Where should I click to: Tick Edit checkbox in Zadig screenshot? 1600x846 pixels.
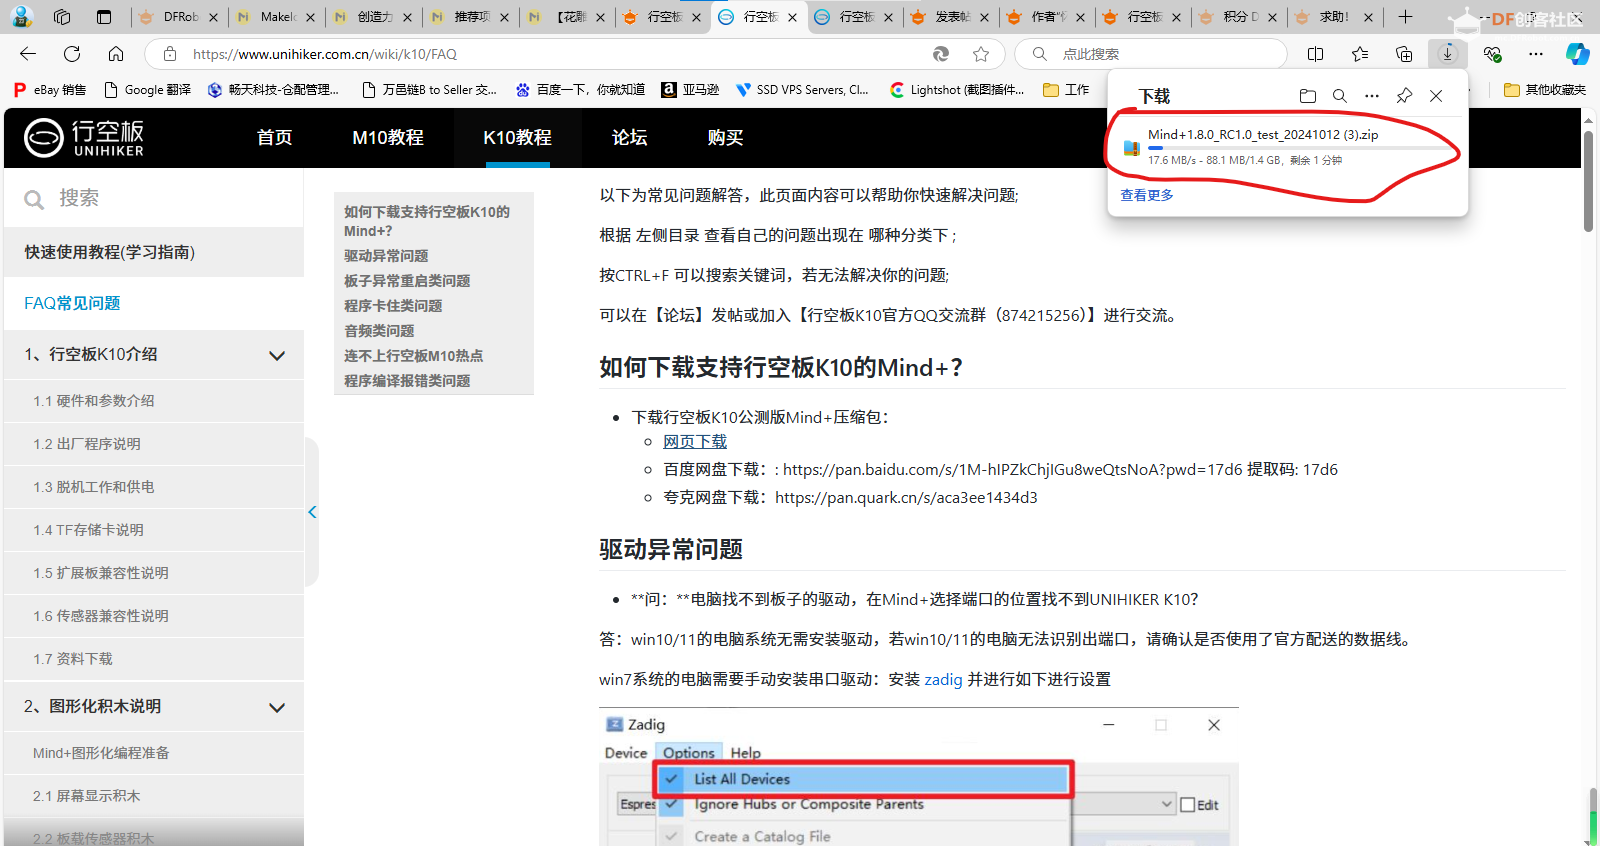[x=1188, y=805]
